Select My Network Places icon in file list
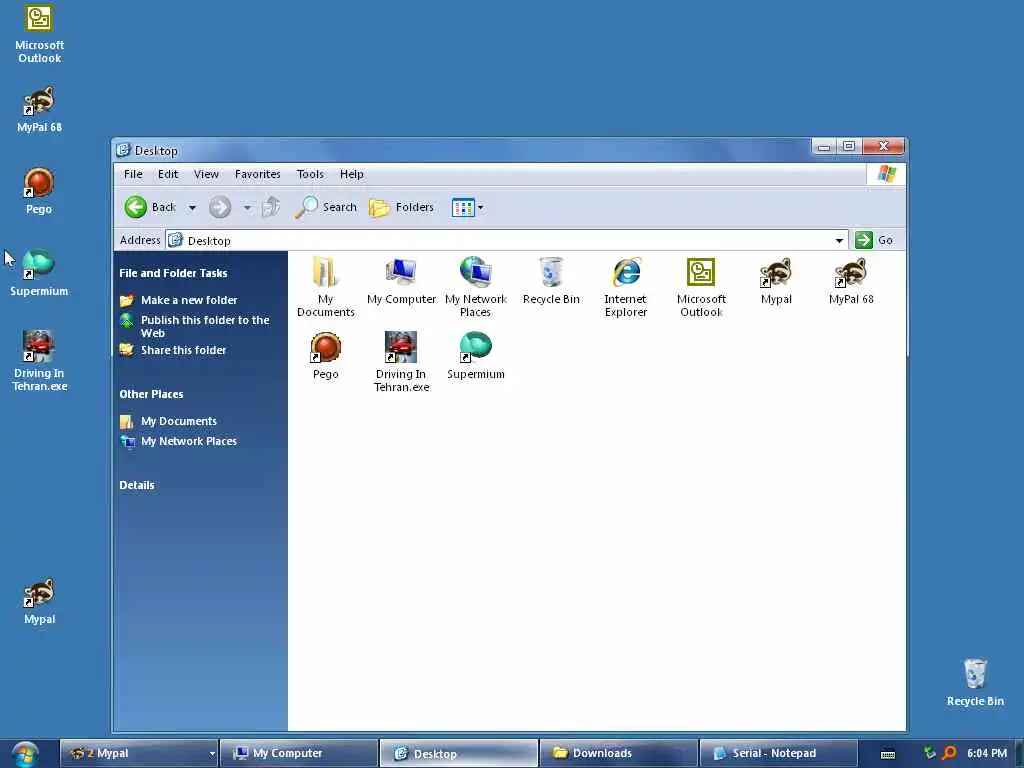 pyautogui.click(x=475, y=287)
